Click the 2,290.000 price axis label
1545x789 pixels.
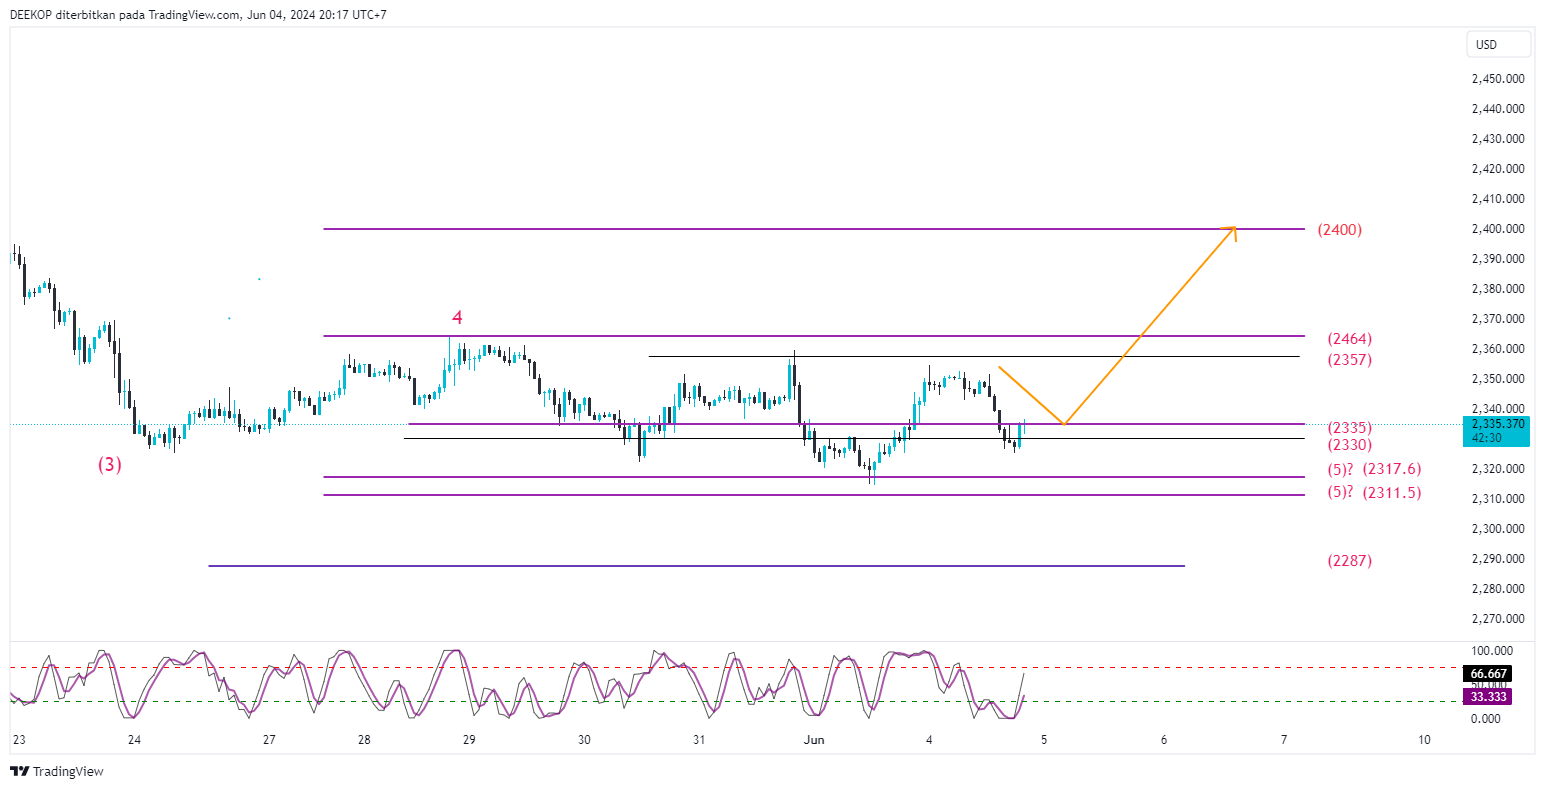tap(1498, 558)
